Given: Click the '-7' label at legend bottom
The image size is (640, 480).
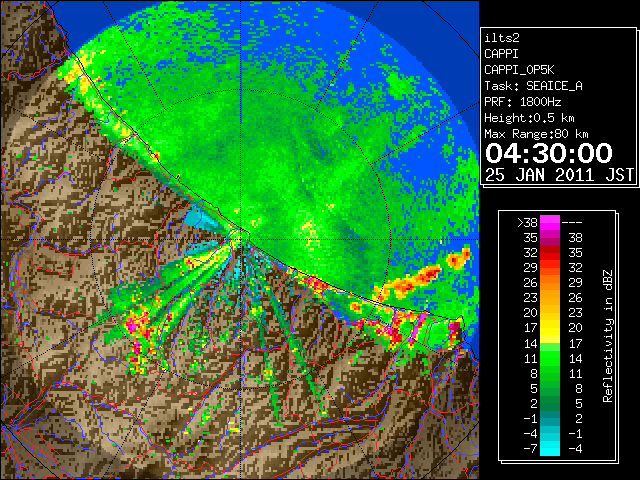Looking at the screenshot, I should tap(530, 448).
